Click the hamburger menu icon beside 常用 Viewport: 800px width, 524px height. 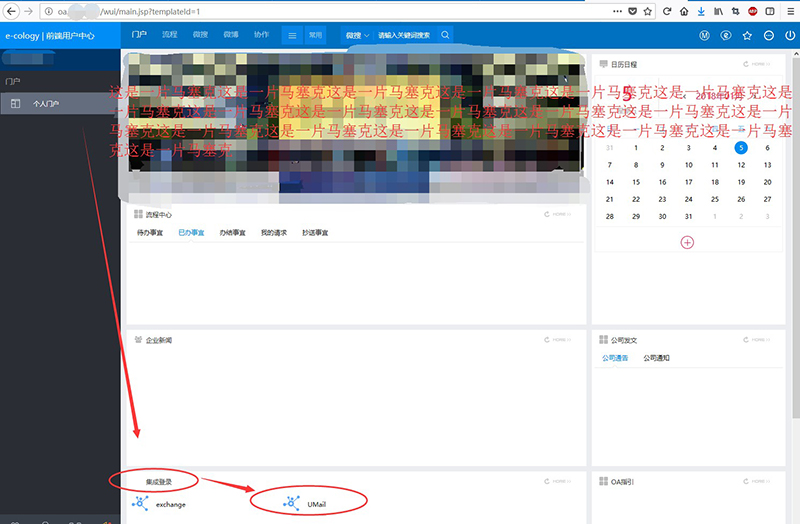point(292,35)
